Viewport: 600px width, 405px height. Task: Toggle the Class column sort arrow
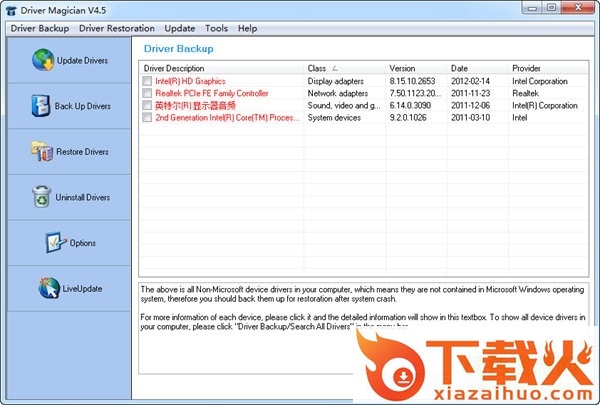tap(335, 68)
